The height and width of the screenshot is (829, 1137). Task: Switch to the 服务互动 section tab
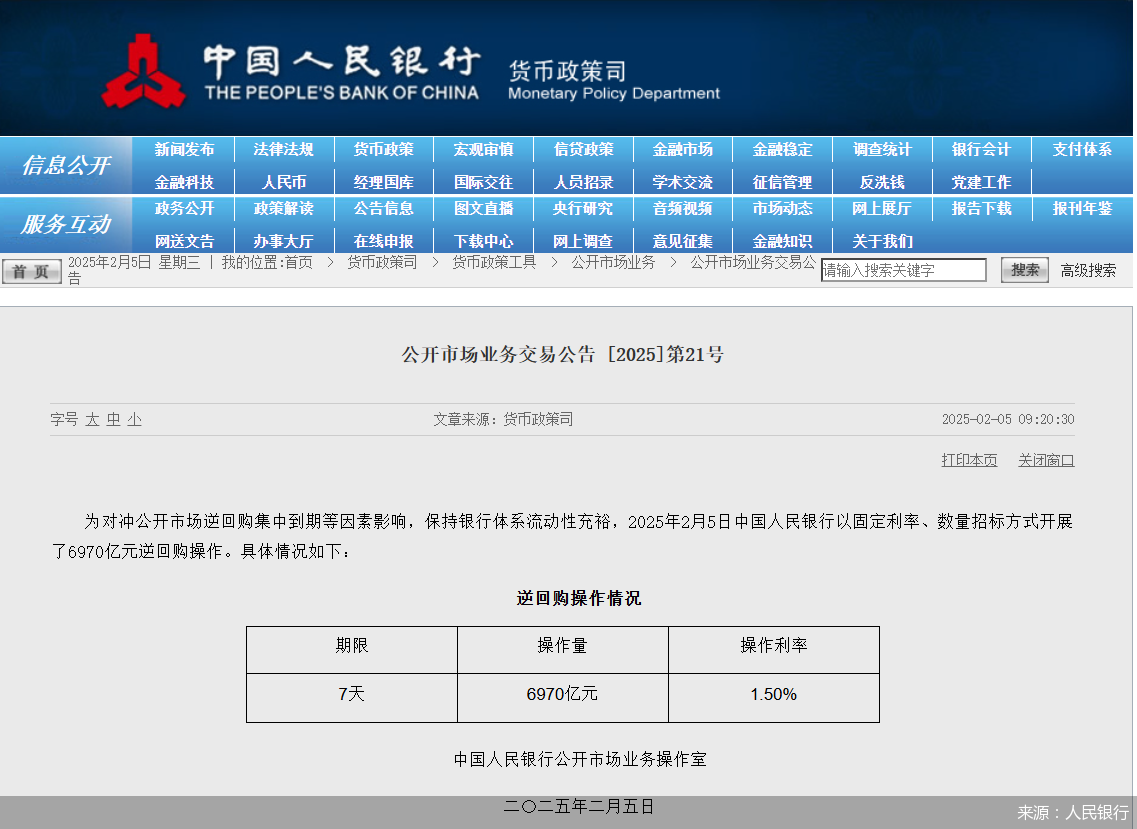pos(65,226)
